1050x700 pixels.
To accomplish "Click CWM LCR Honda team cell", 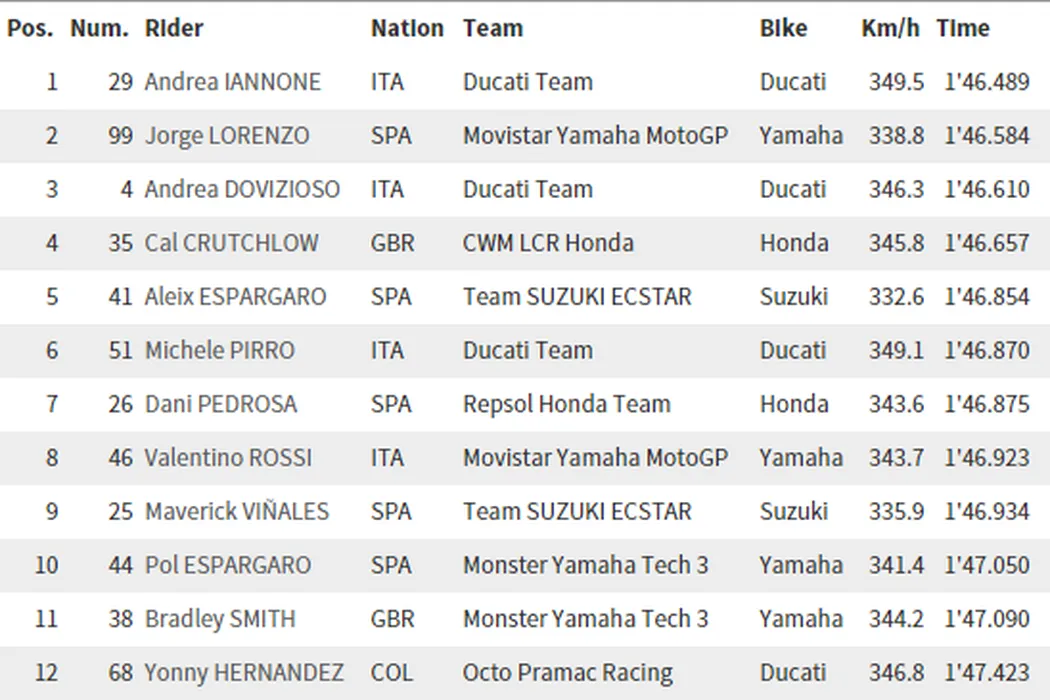I will pyautogui.click(x=548, y=243).
